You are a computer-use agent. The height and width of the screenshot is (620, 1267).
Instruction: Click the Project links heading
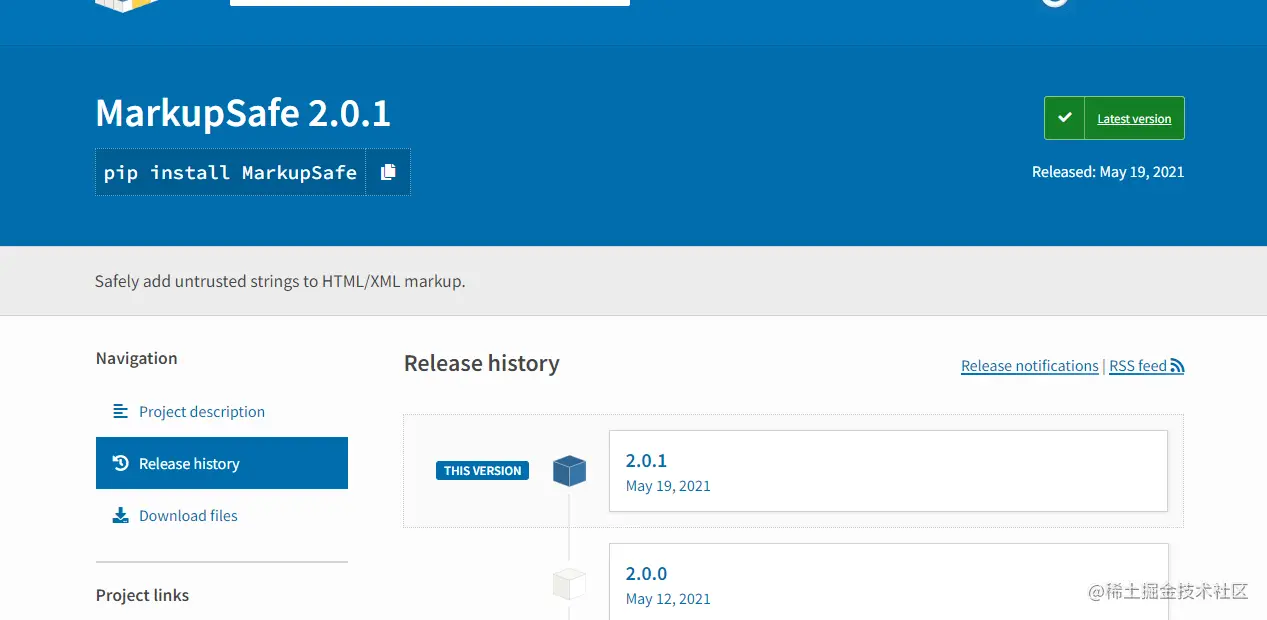coord(142,595)
